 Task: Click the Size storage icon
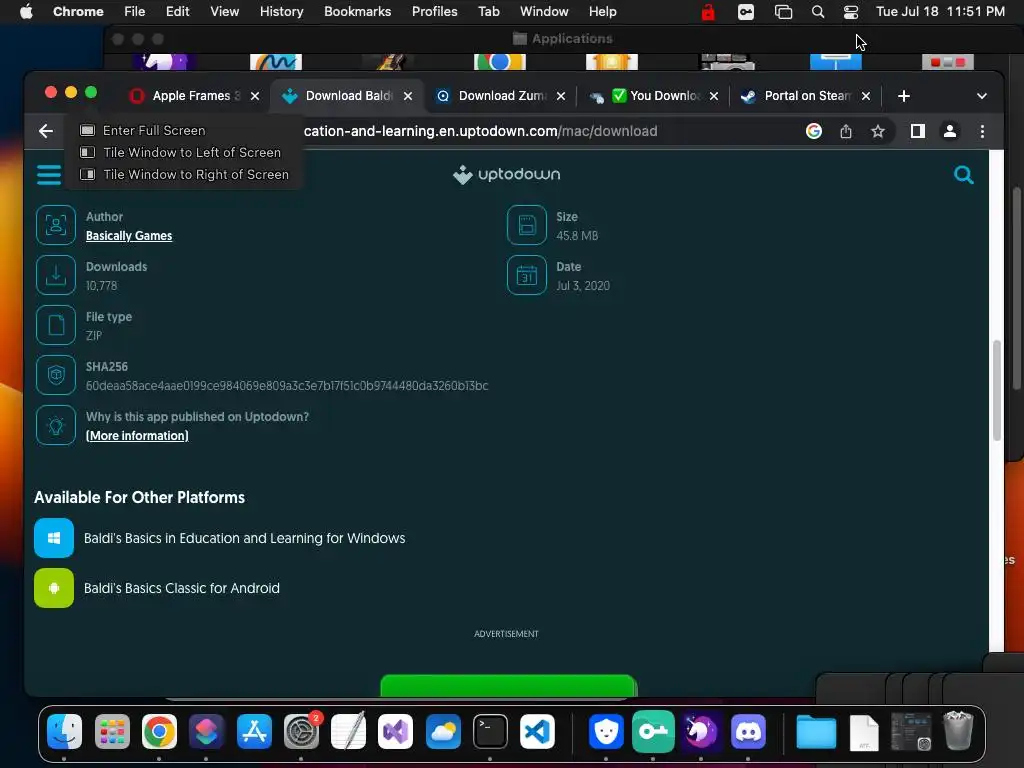point(527,225)
